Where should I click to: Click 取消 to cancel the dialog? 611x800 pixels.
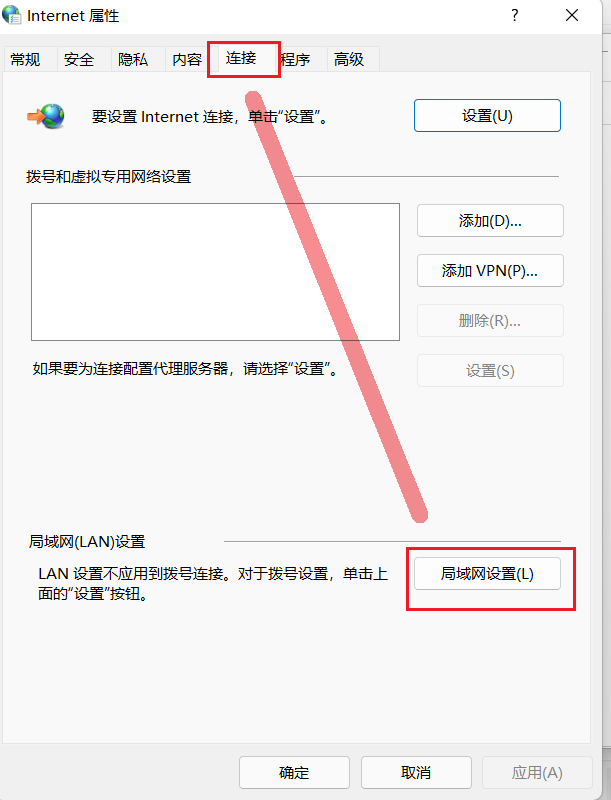(x=416, y=772)
